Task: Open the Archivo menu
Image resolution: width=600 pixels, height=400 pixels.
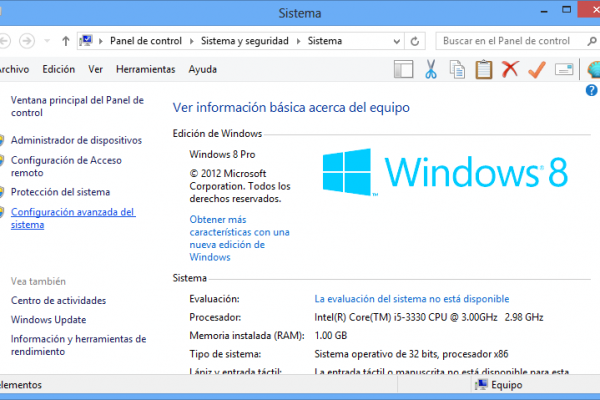Action: (x=14, y=69)
